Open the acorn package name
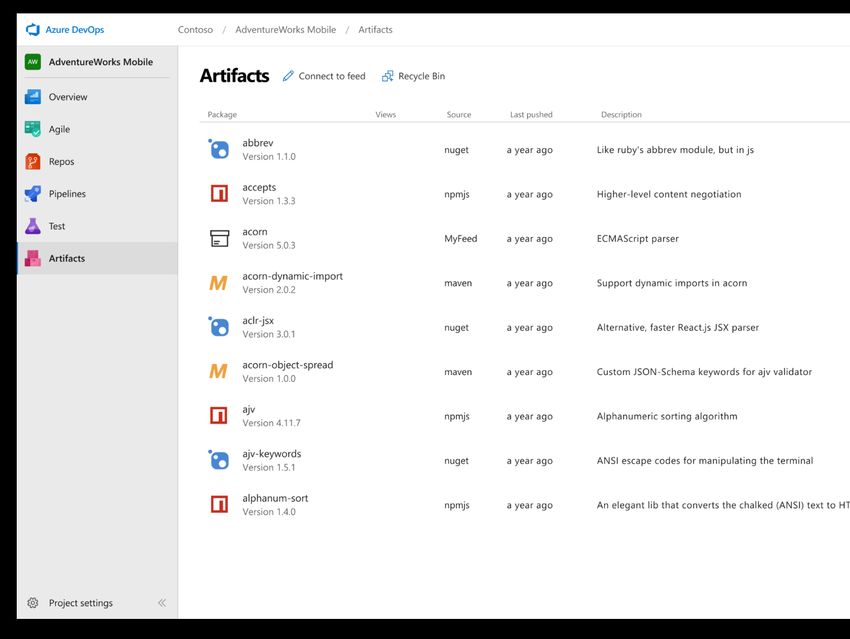This screenshot has width=850, height=639. 255,231
